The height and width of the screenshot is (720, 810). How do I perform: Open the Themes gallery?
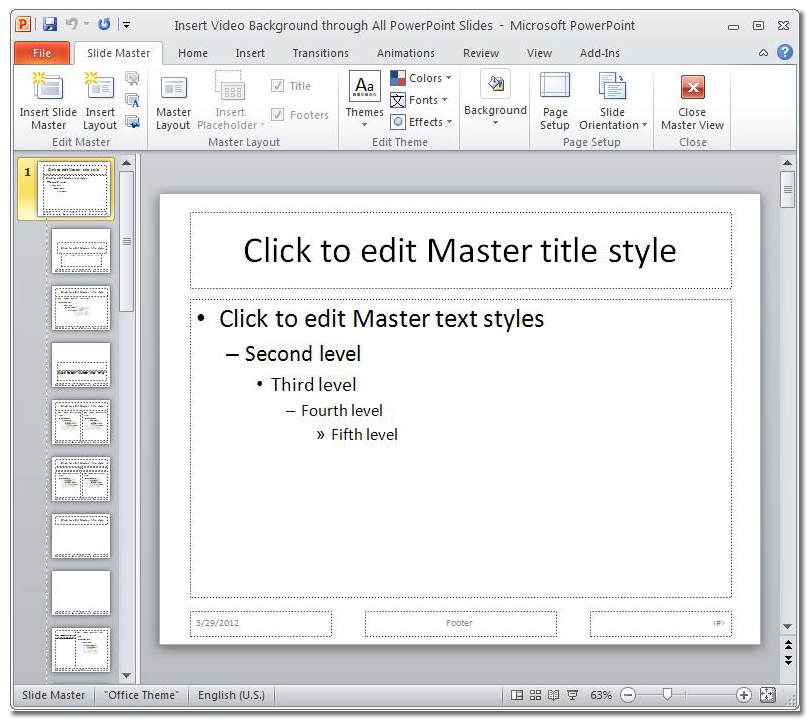pos(364,97)
